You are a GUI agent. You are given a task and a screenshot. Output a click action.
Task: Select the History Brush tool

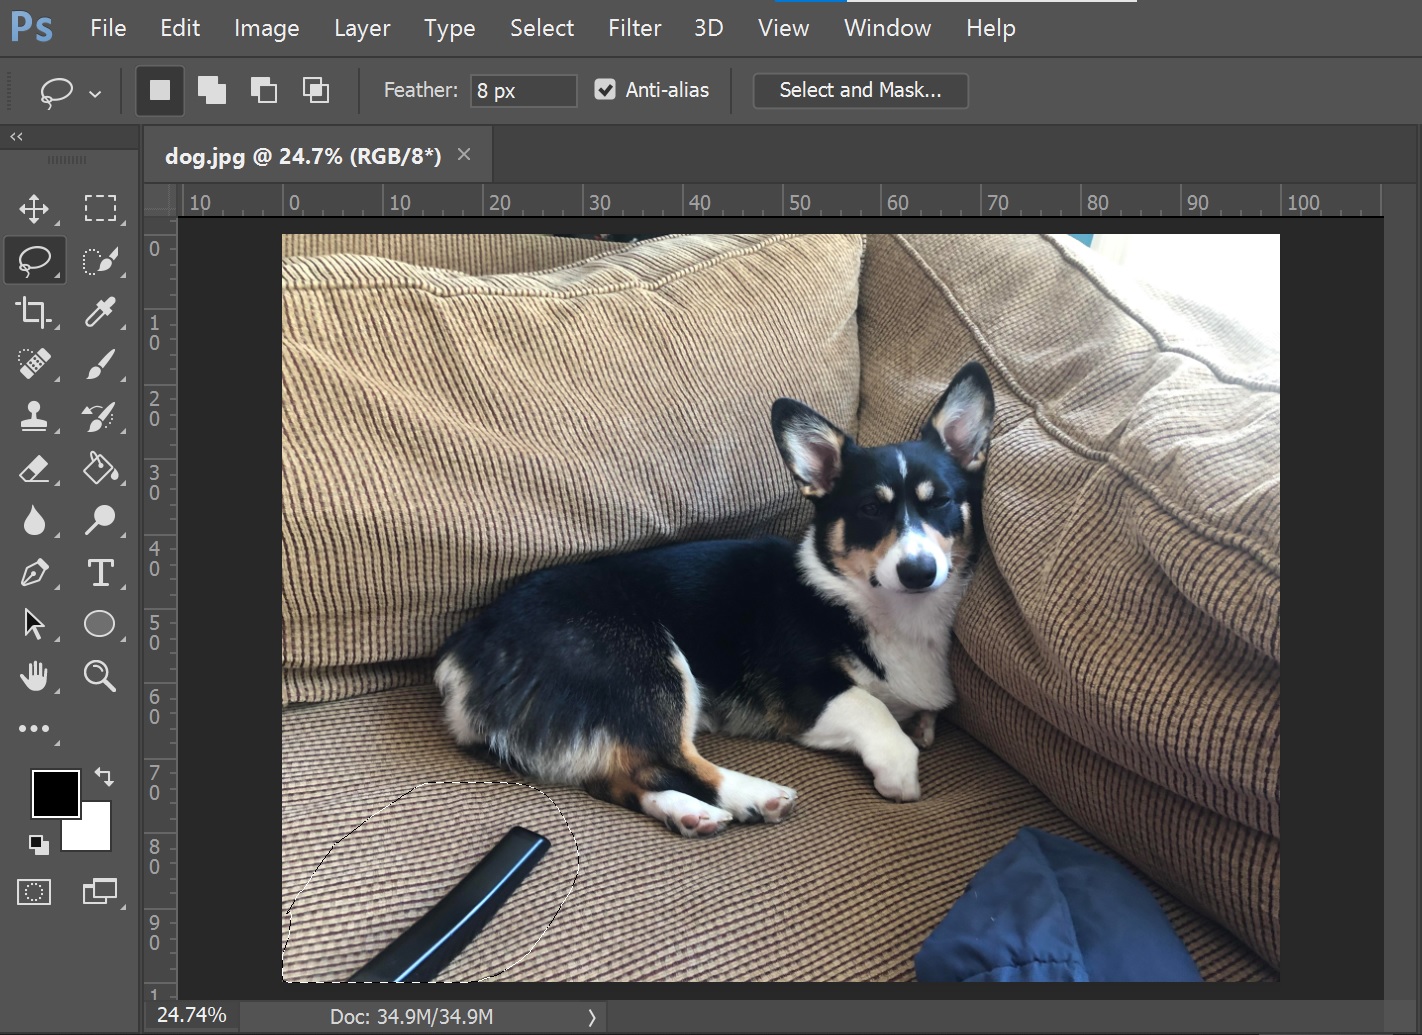[x=100, y=416]
